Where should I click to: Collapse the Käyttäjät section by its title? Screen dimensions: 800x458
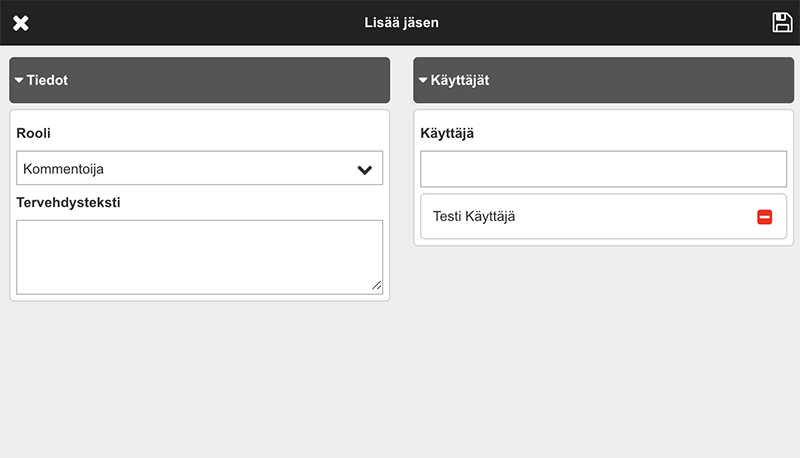coord(460,80)
